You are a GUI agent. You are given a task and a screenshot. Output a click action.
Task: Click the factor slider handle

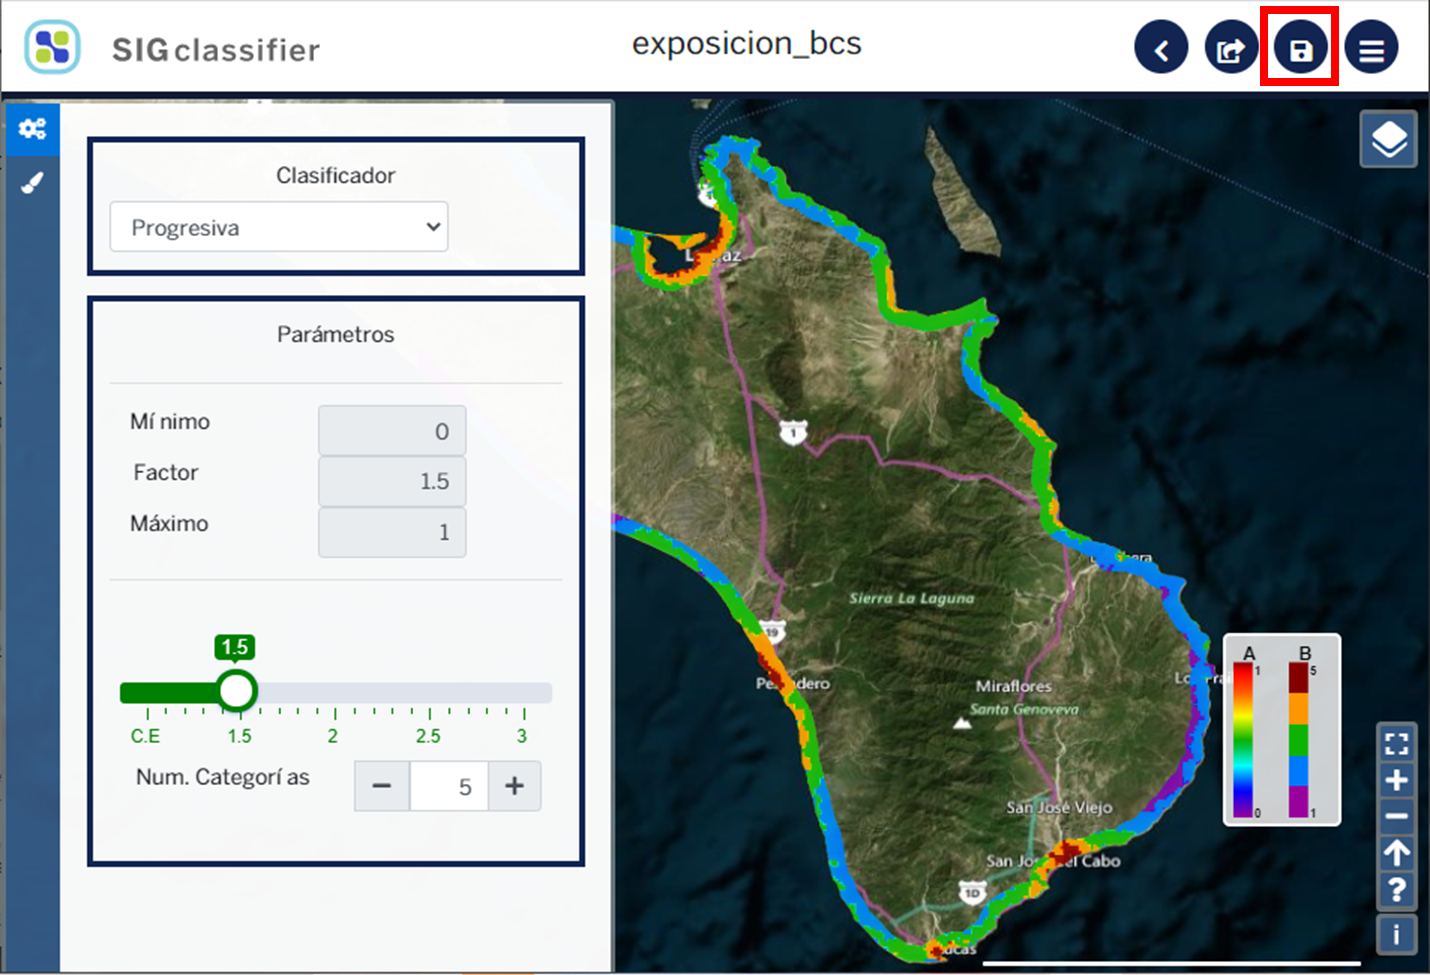pyautogui.click(x=237, y=690)
